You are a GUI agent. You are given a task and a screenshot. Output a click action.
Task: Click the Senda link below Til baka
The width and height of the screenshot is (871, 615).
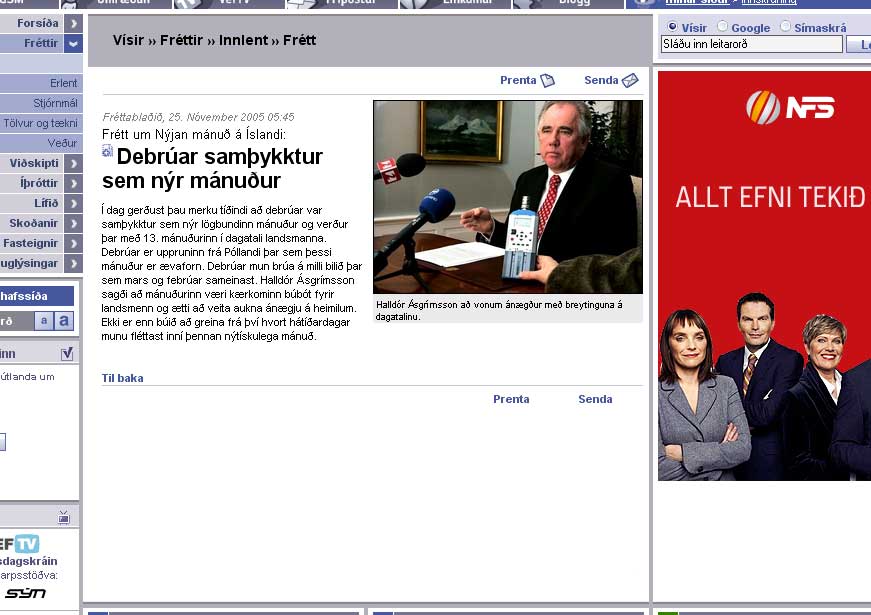pos(595,399)
